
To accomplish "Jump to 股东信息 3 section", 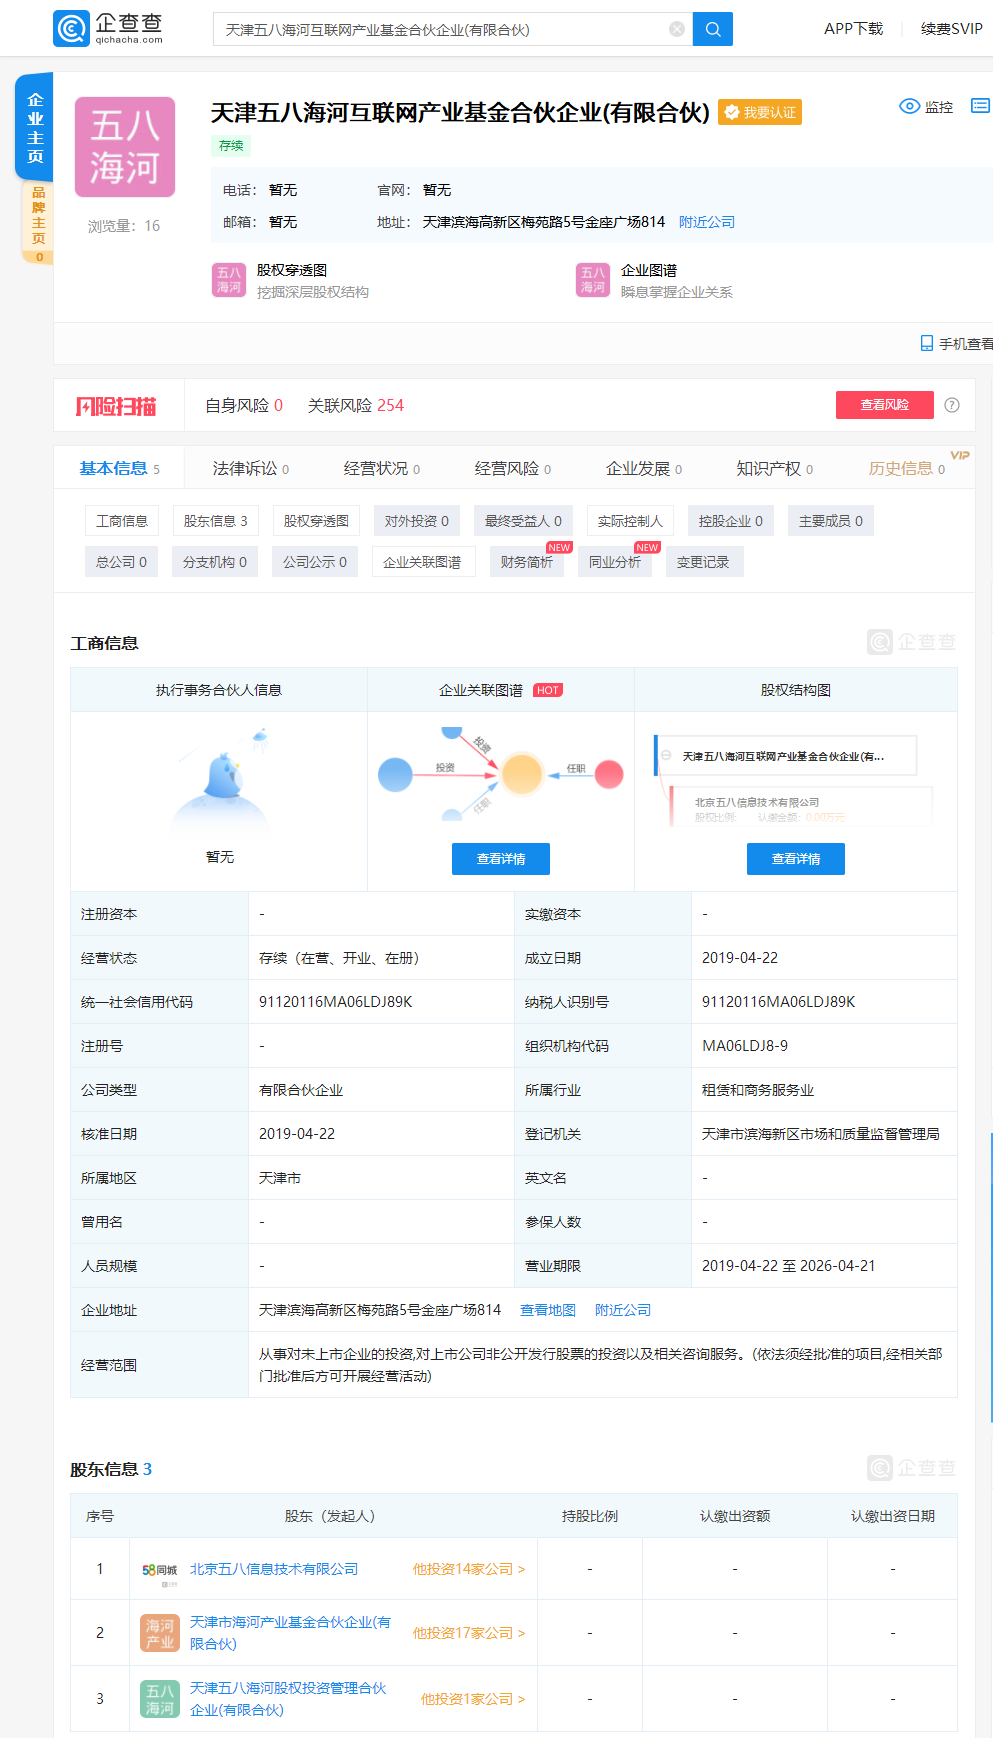I will click(x=216, y=521).
